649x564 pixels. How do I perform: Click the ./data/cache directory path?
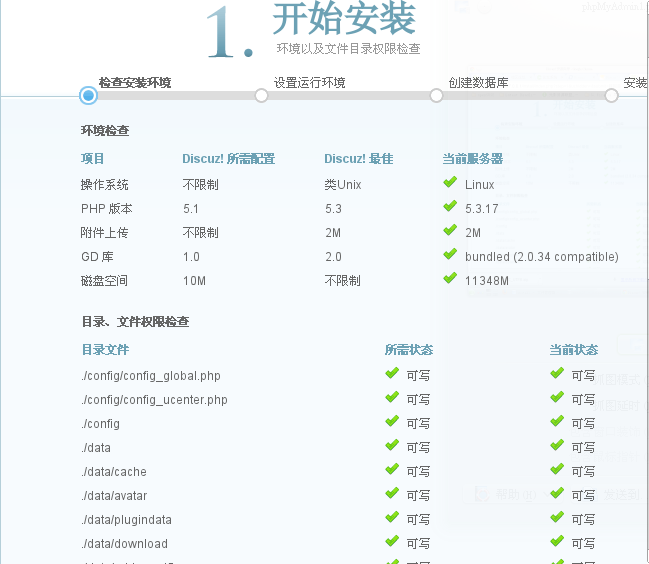pyautogui.click(x=114, y=472)
